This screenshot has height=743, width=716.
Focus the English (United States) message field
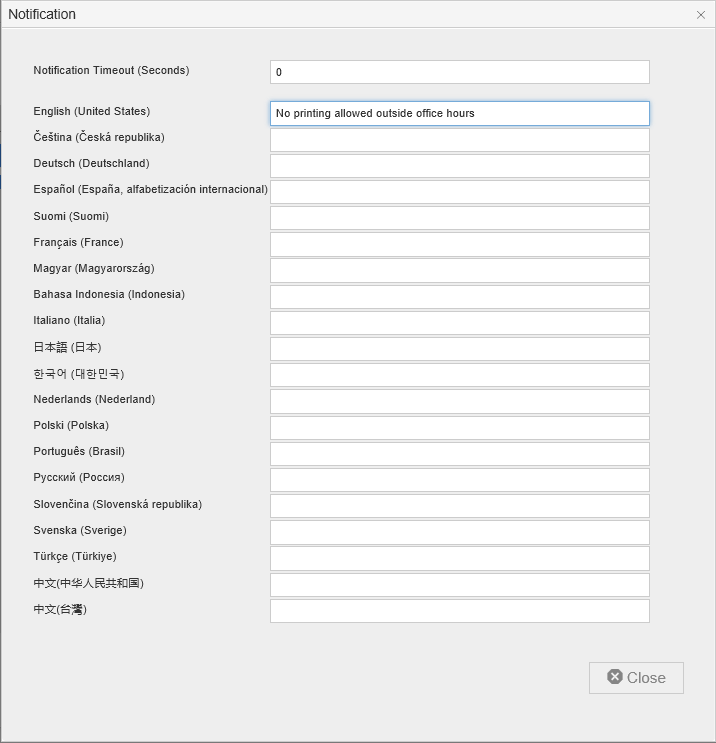coord(459,113)
